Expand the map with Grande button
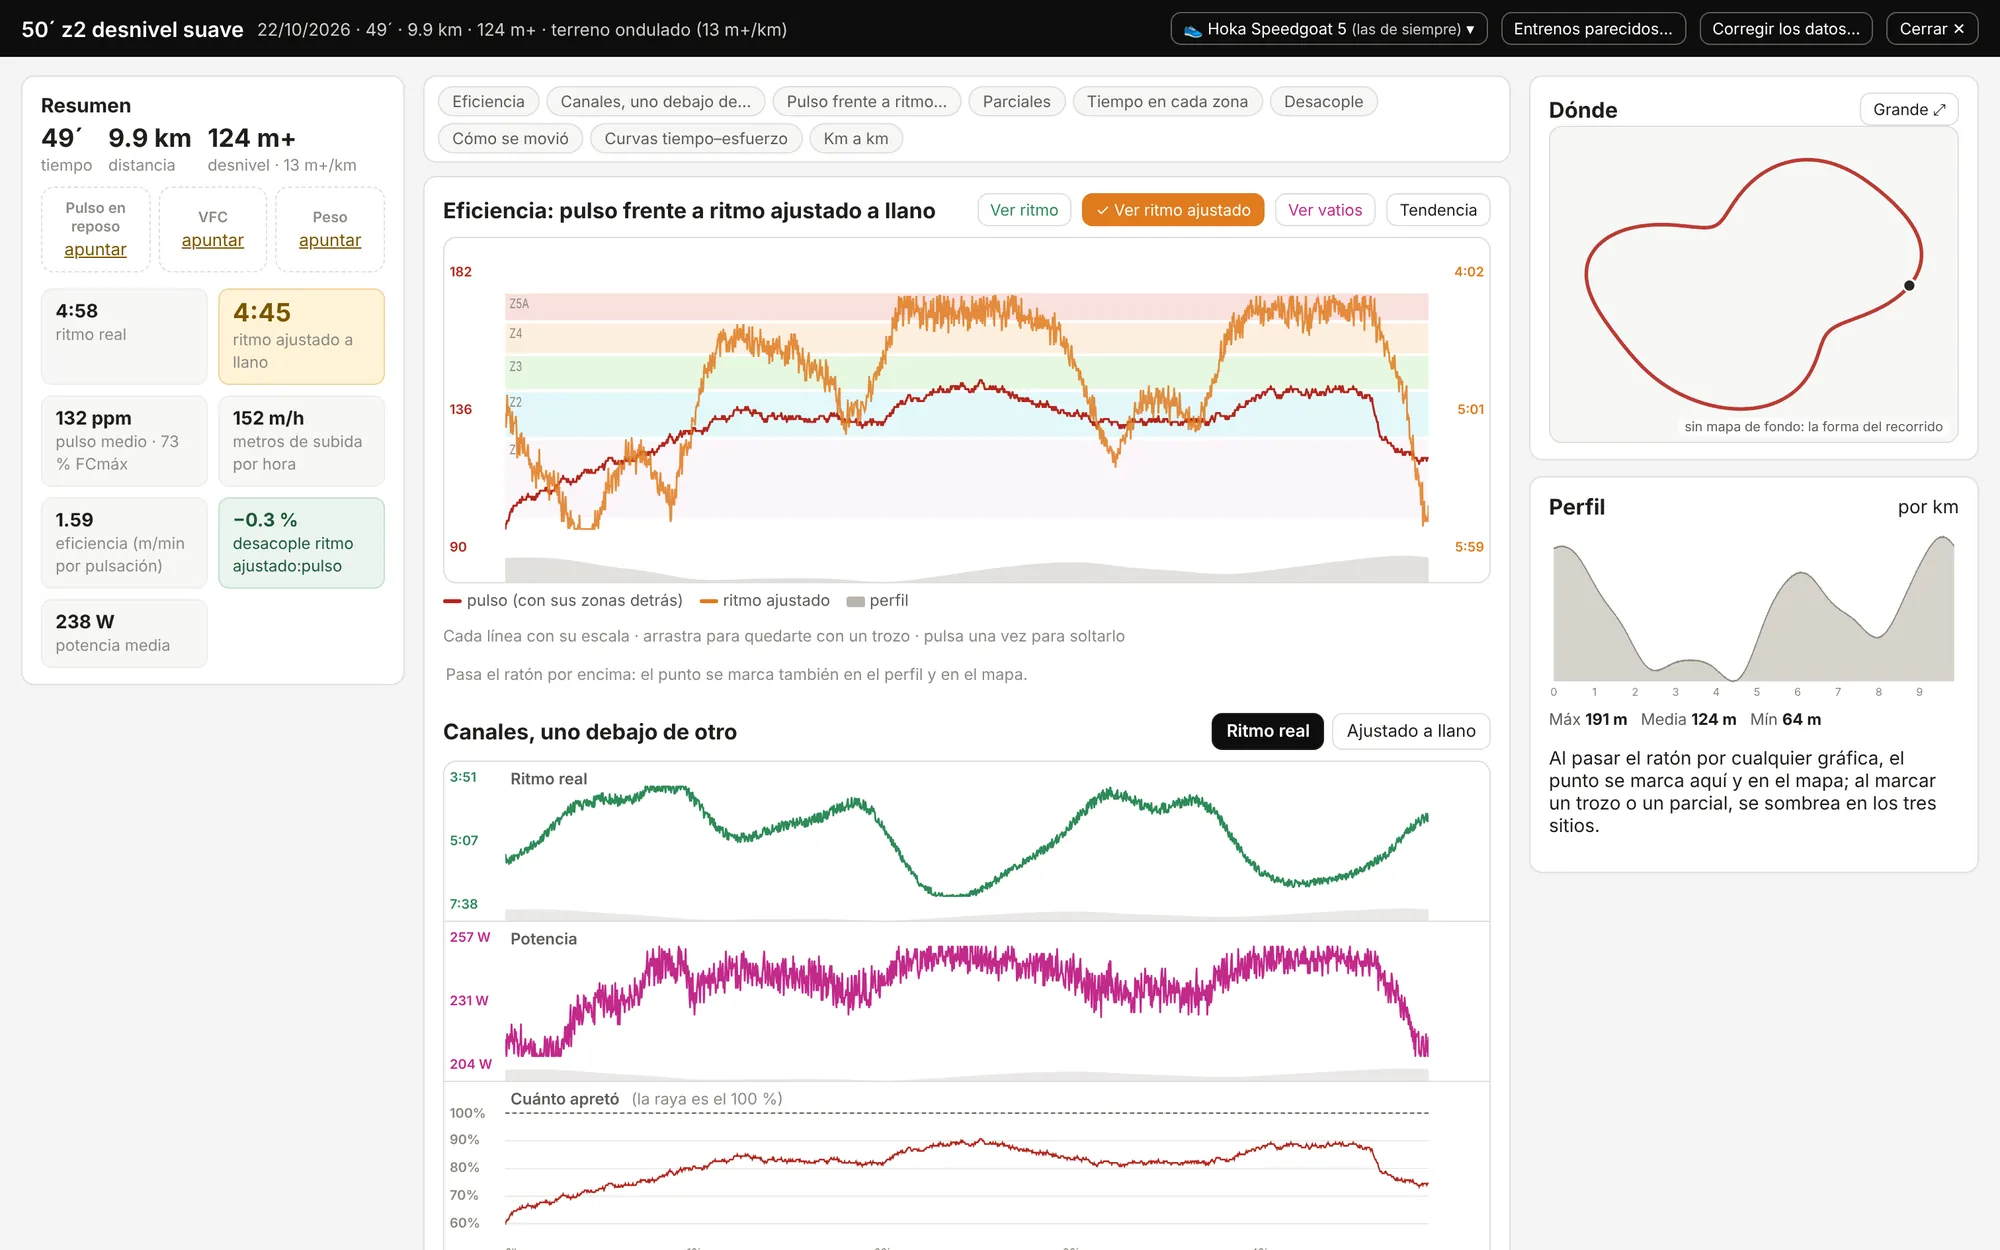 [1909, 109]
